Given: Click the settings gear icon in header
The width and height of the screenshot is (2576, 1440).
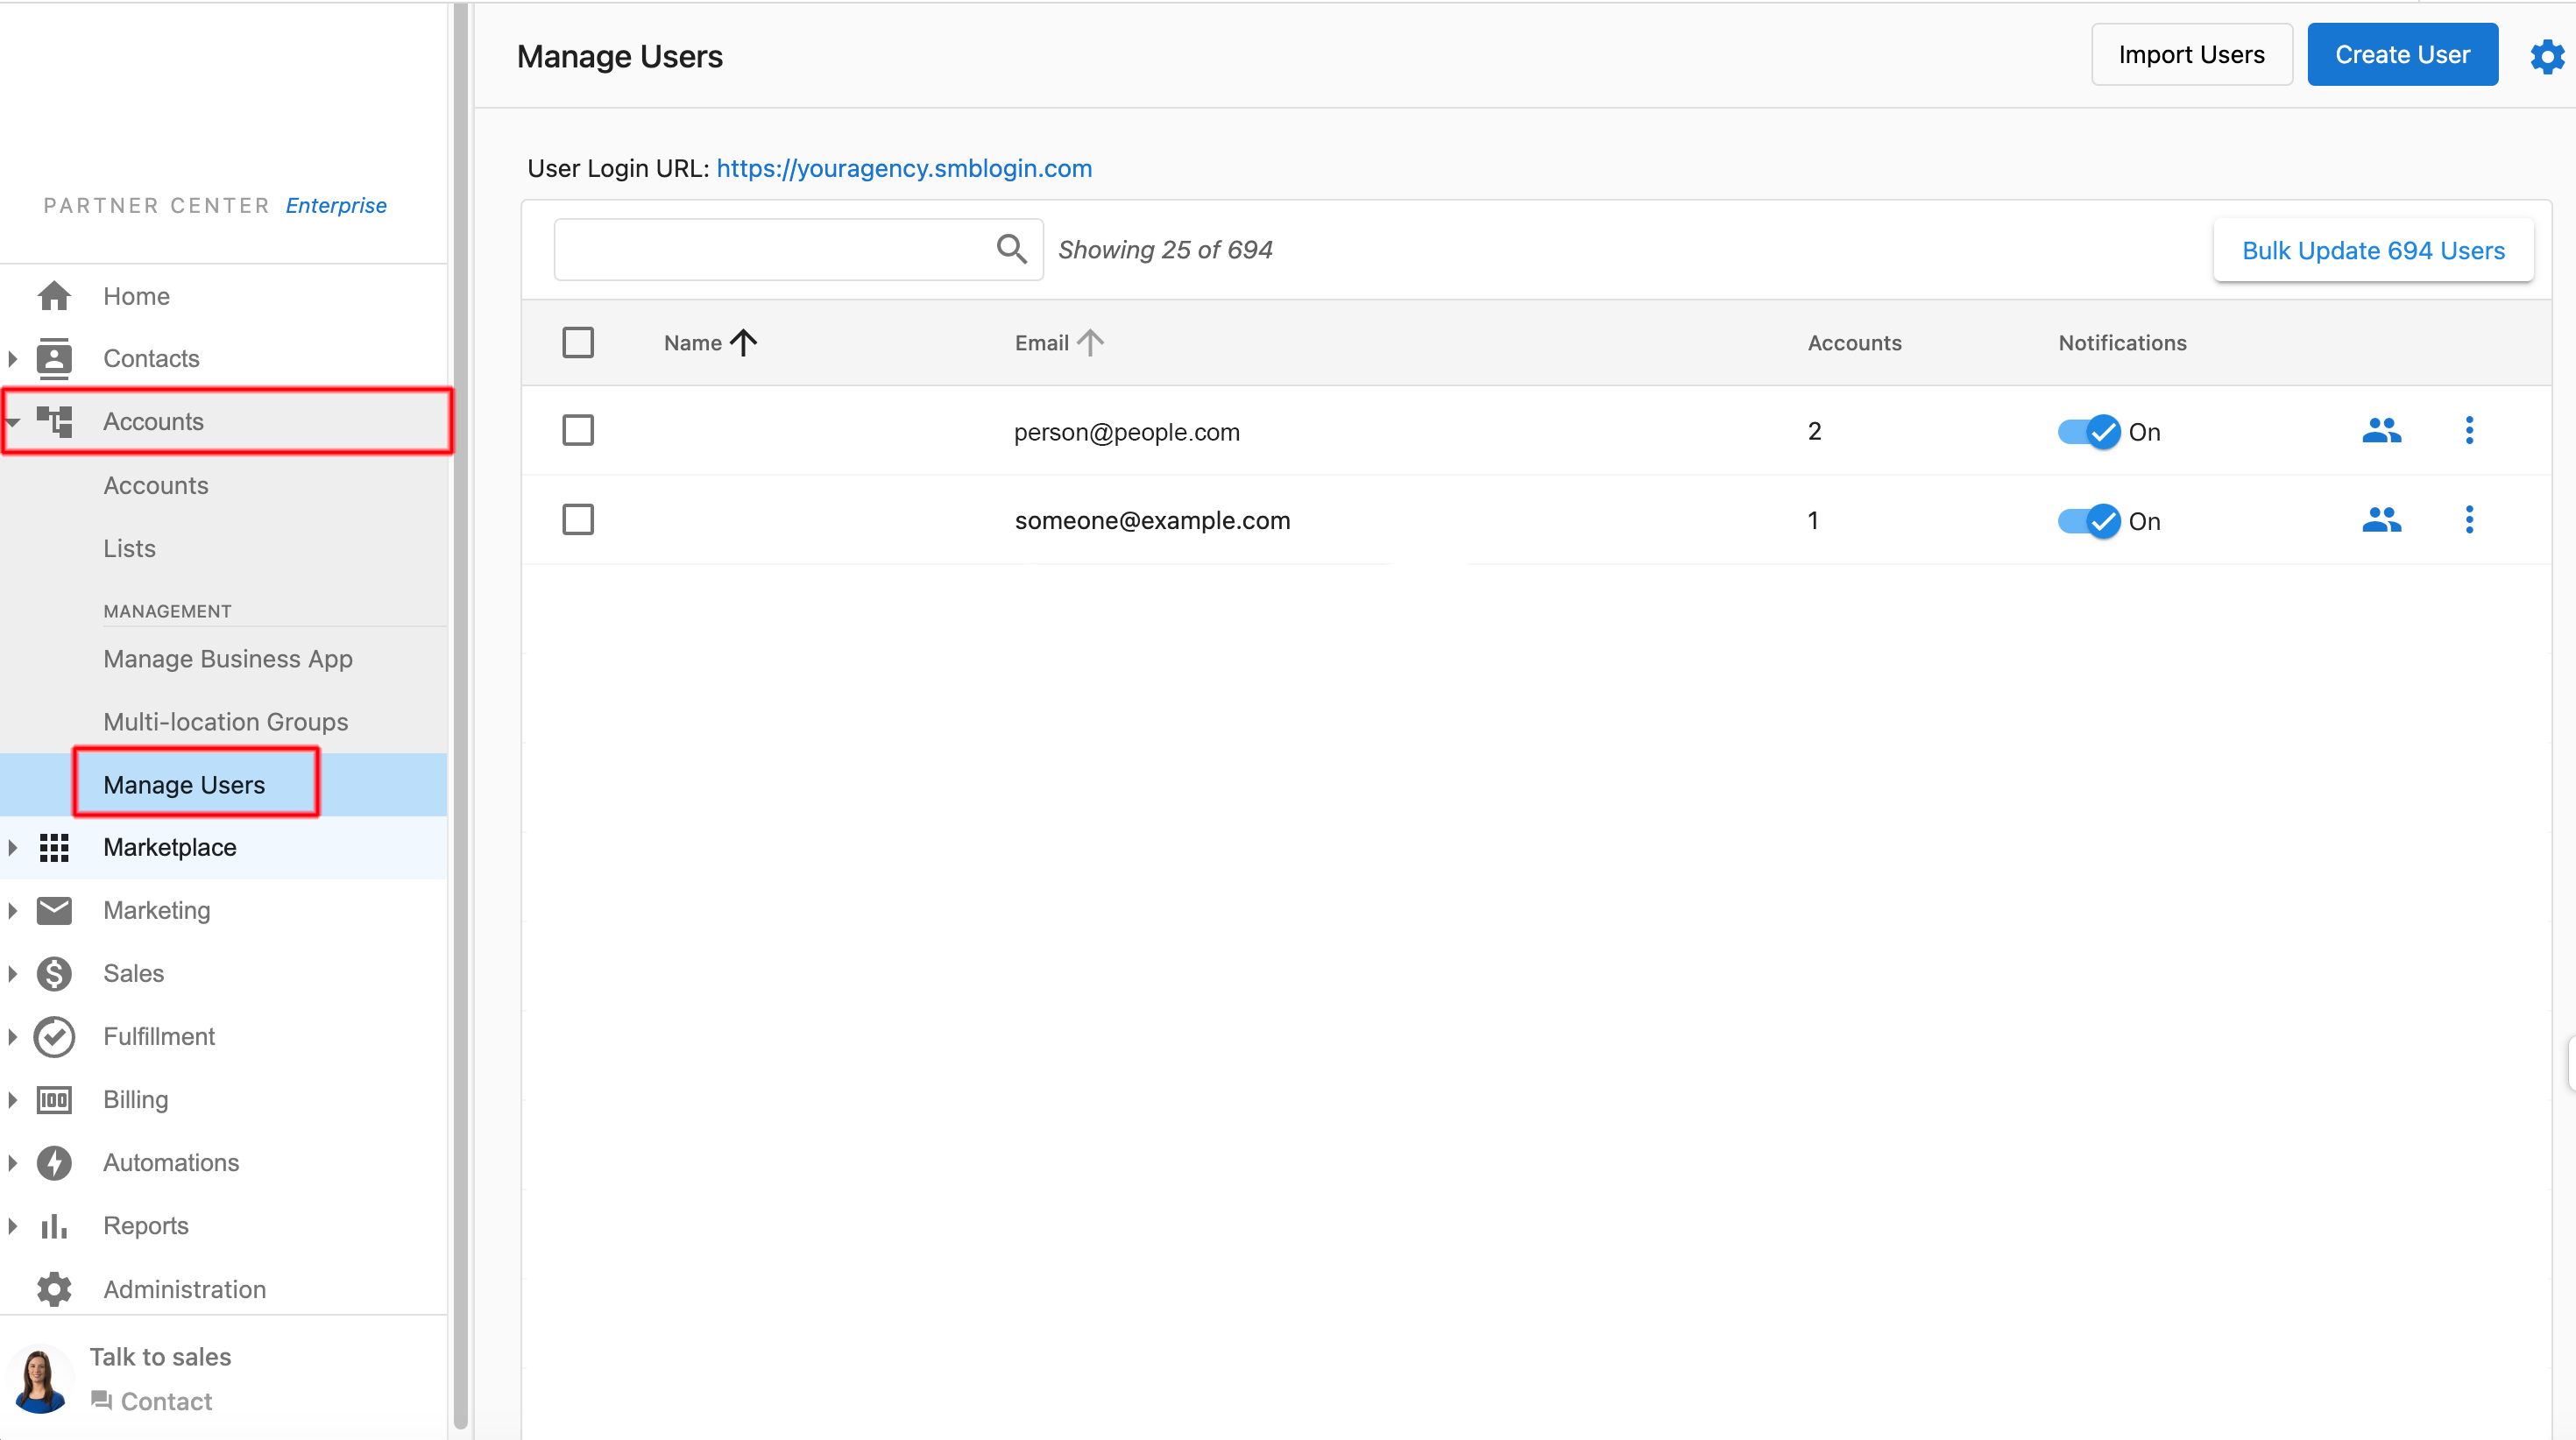Looking at the screenshot, I should [x=2546, y=56].
